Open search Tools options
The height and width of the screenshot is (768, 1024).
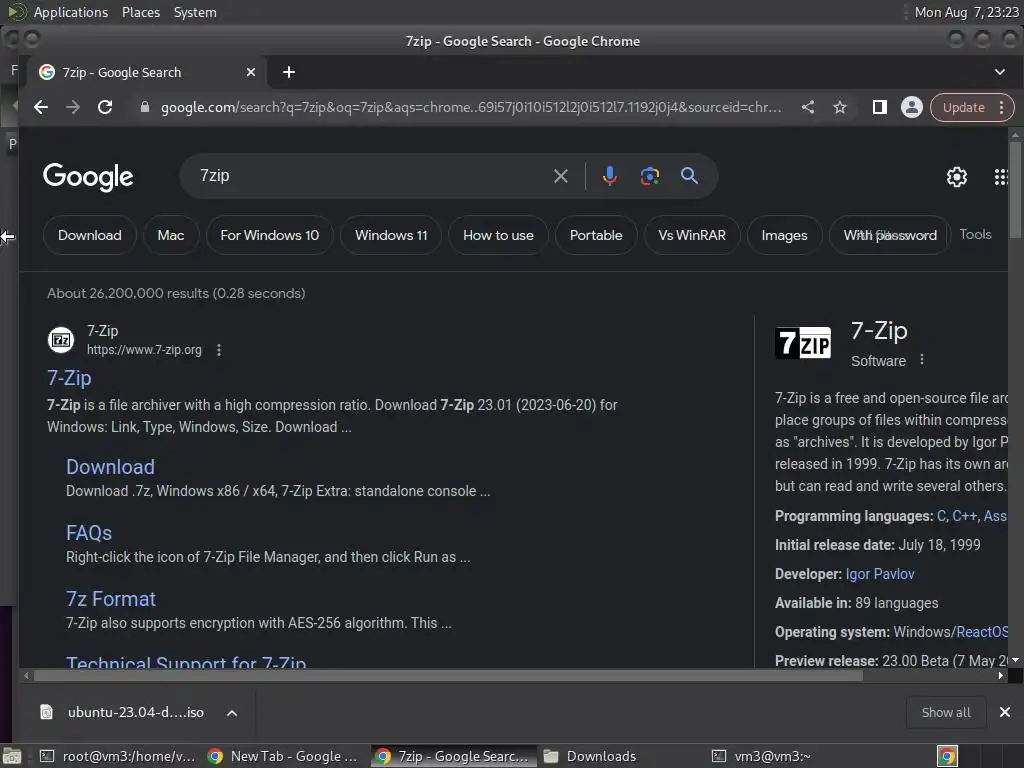pos(975,234)
